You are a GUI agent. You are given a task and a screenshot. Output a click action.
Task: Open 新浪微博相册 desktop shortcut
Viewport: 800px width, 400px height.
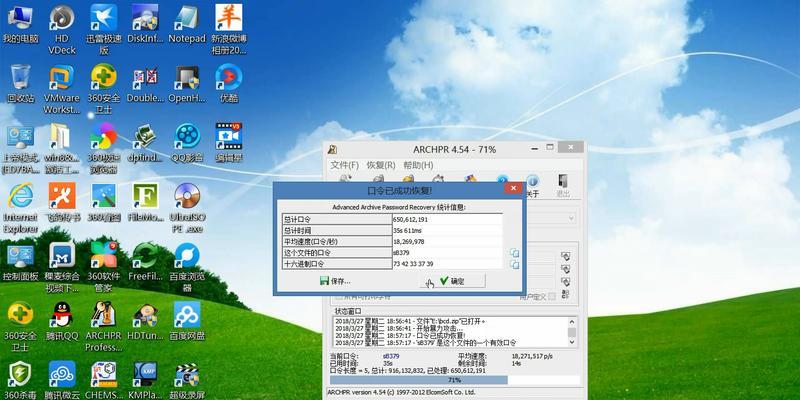(229, 30)
